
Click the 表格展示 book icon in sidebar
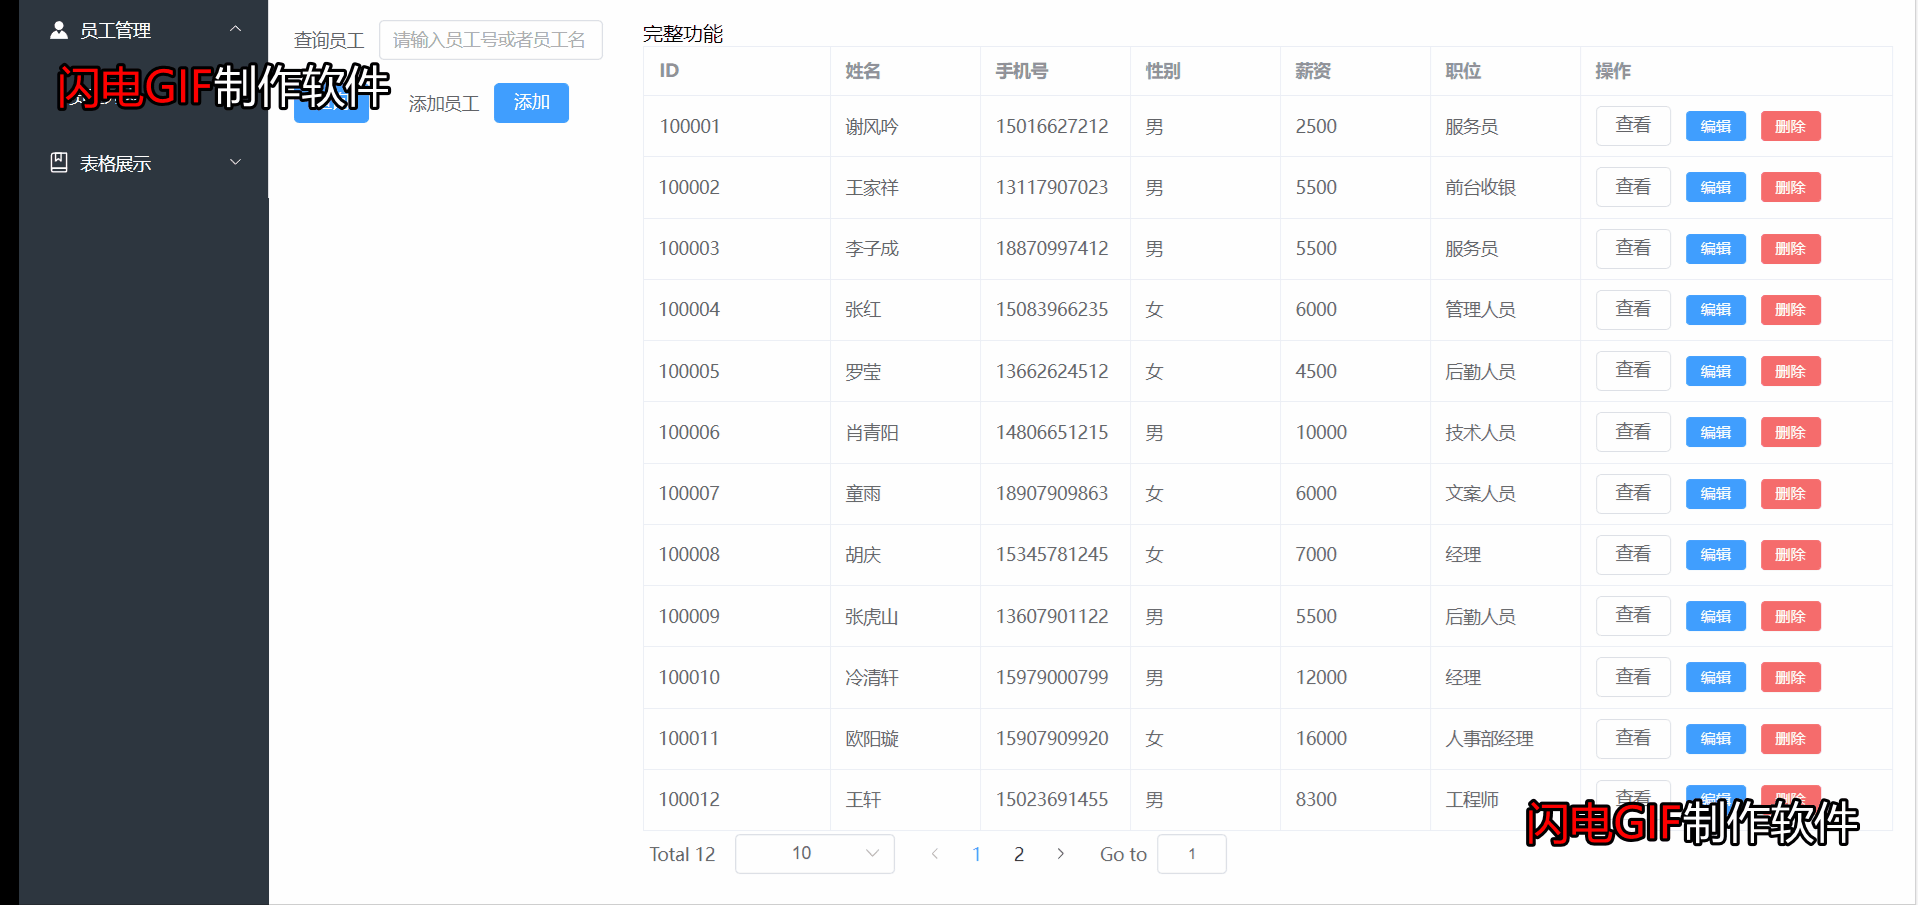[x=59, y=162]
